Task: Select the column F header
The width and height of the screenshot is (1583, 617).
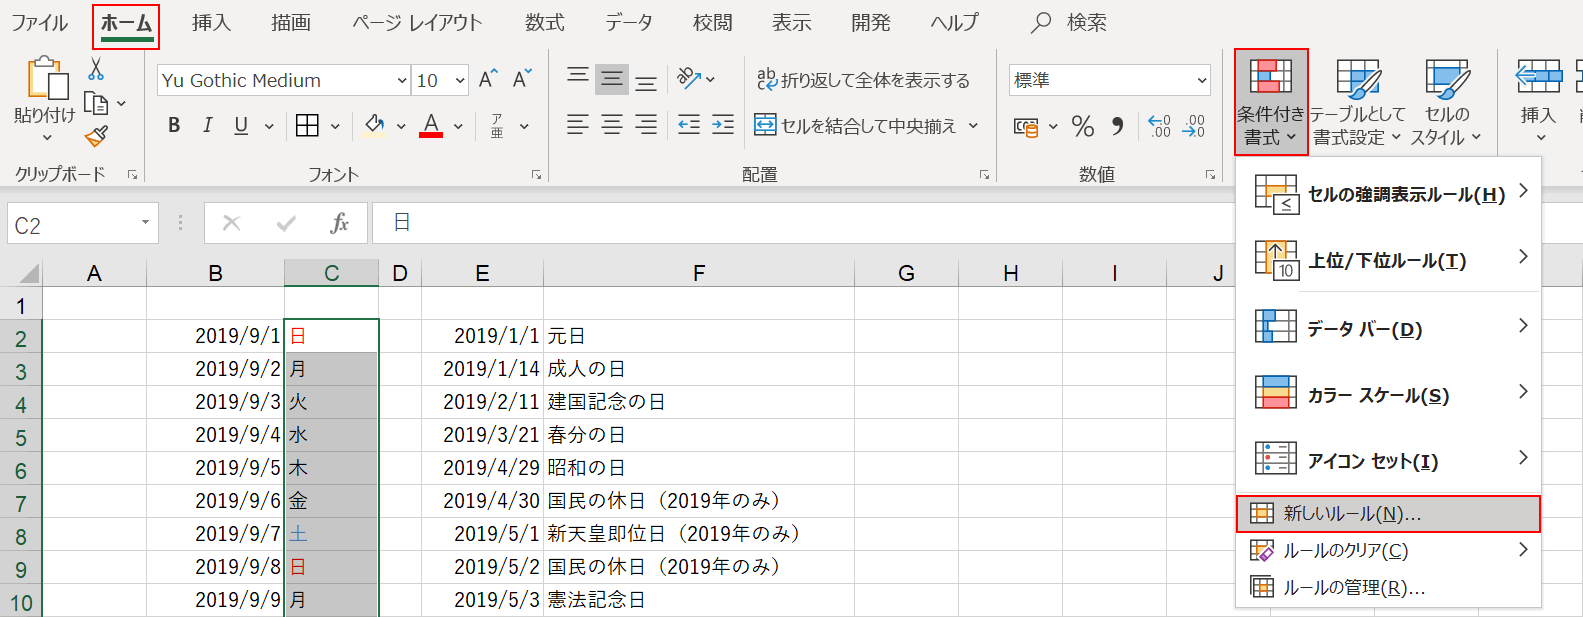Action: [x=699, y=273]
